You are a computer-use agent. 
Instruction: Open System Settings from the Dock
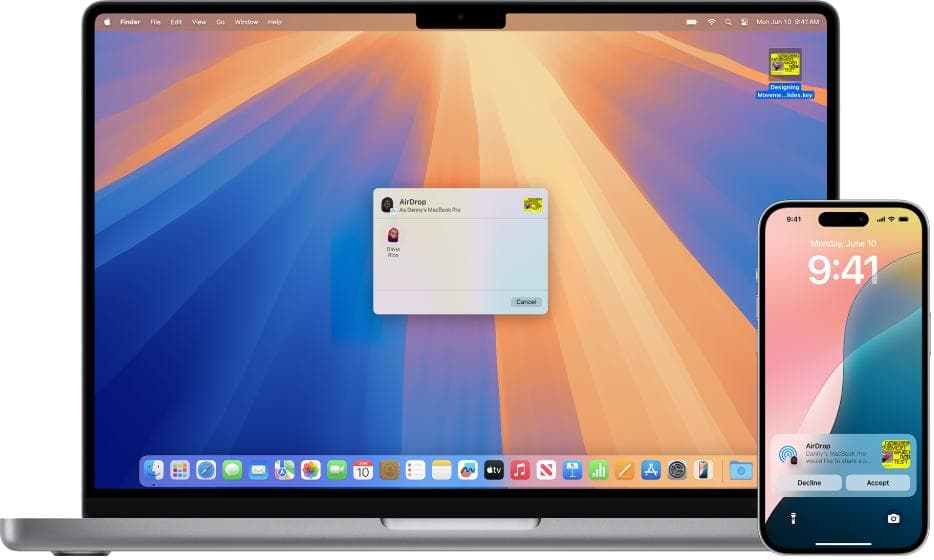pos(677,470)
